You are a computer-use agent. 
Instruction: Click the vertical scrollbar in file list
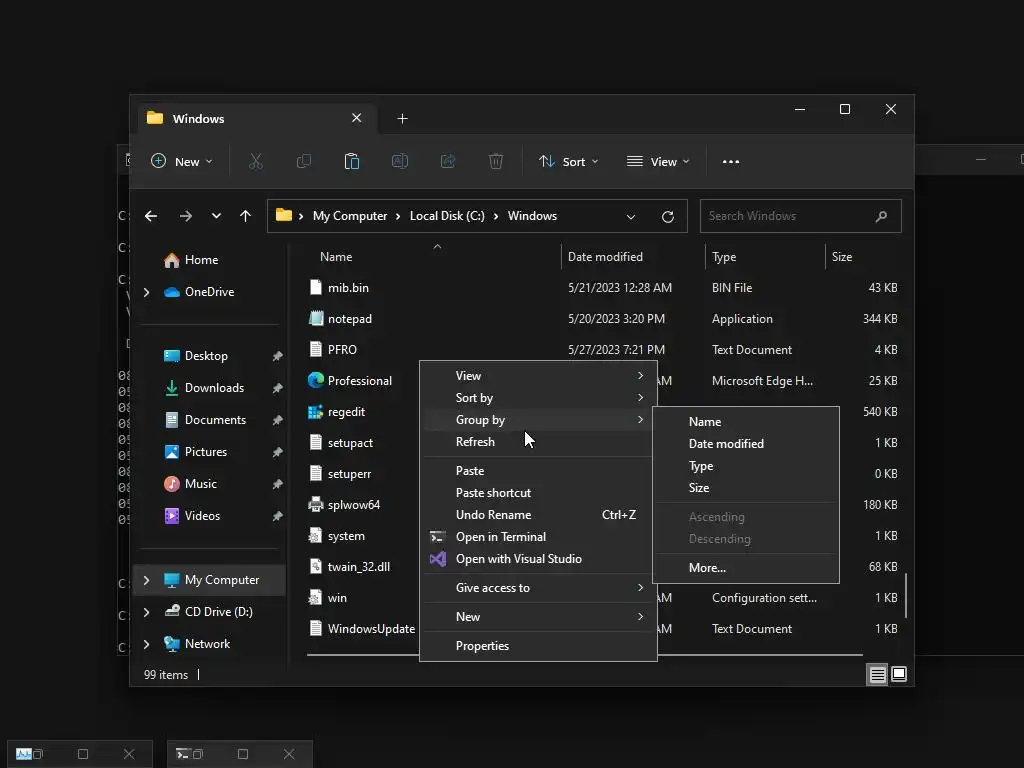(906, 595)
